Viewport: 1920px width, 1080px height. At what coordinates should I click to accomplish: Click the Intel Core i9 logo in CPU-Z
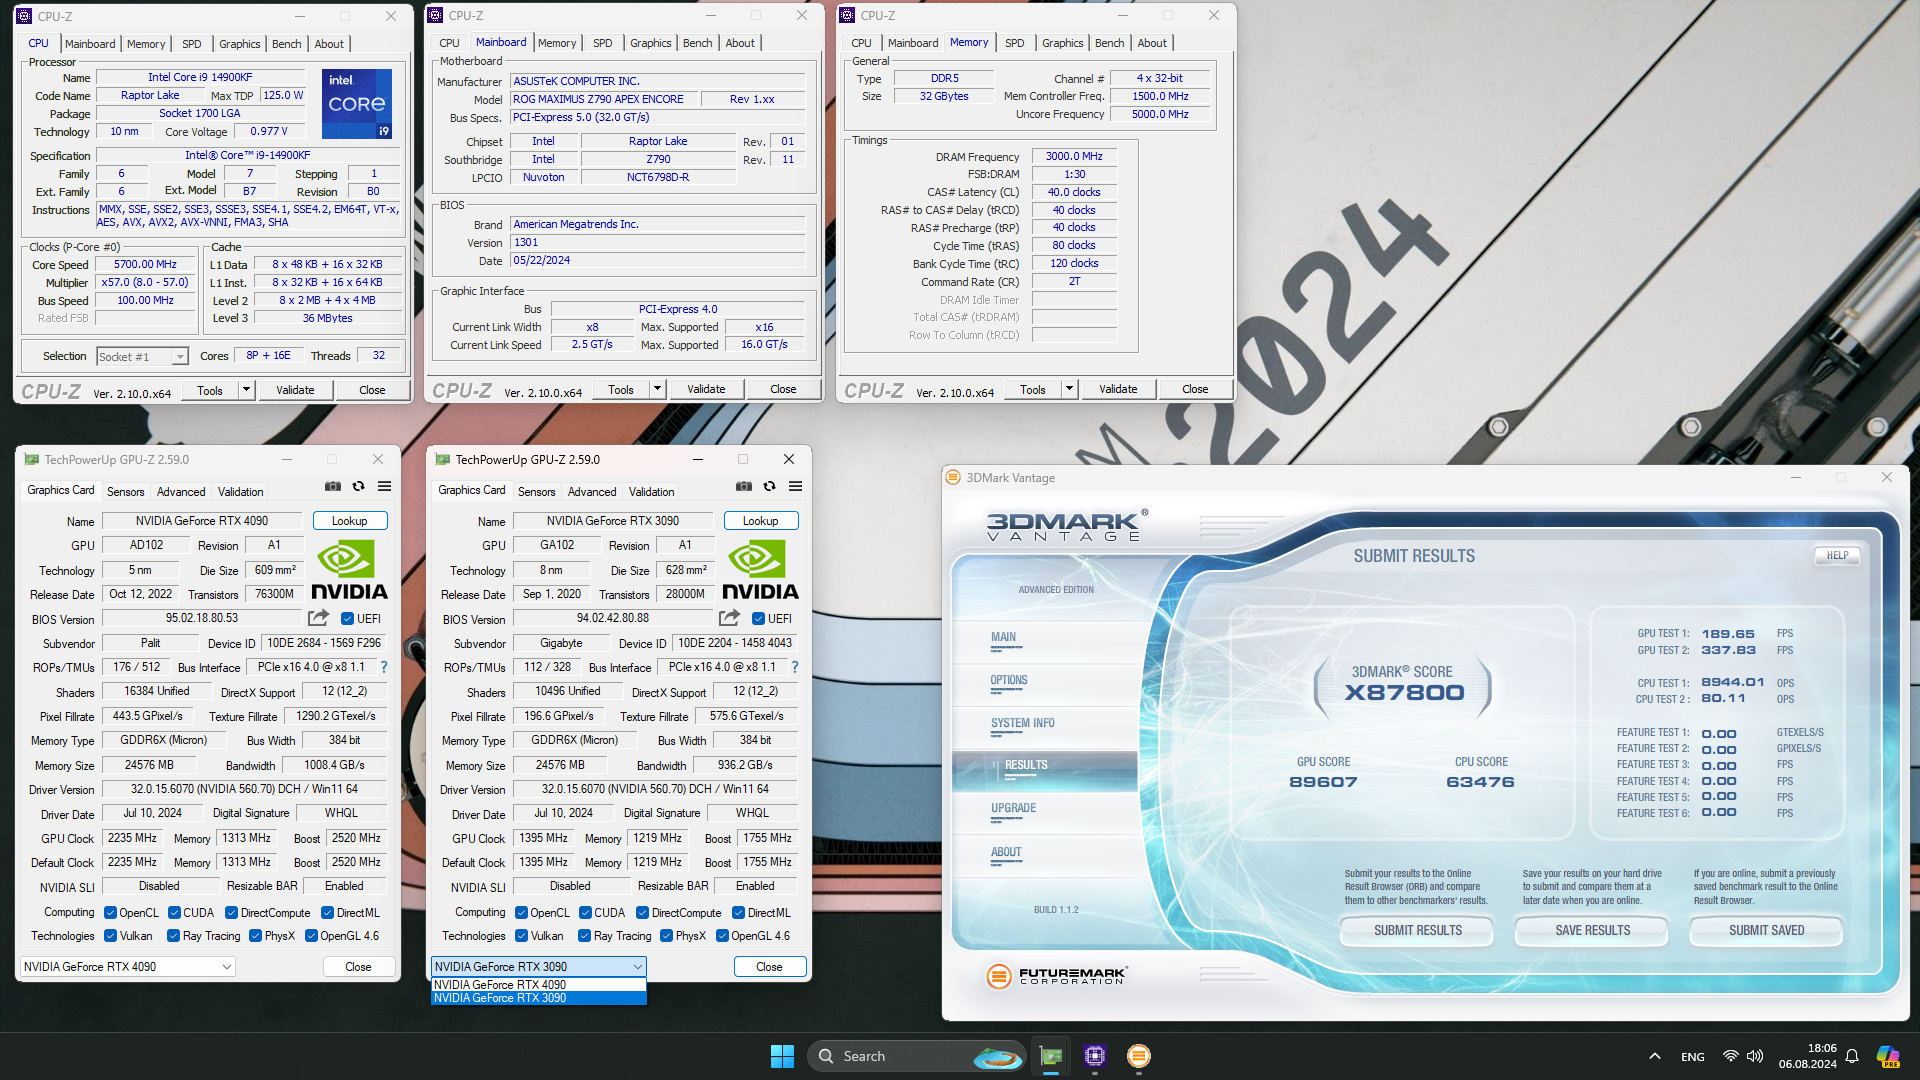[357, 104]
